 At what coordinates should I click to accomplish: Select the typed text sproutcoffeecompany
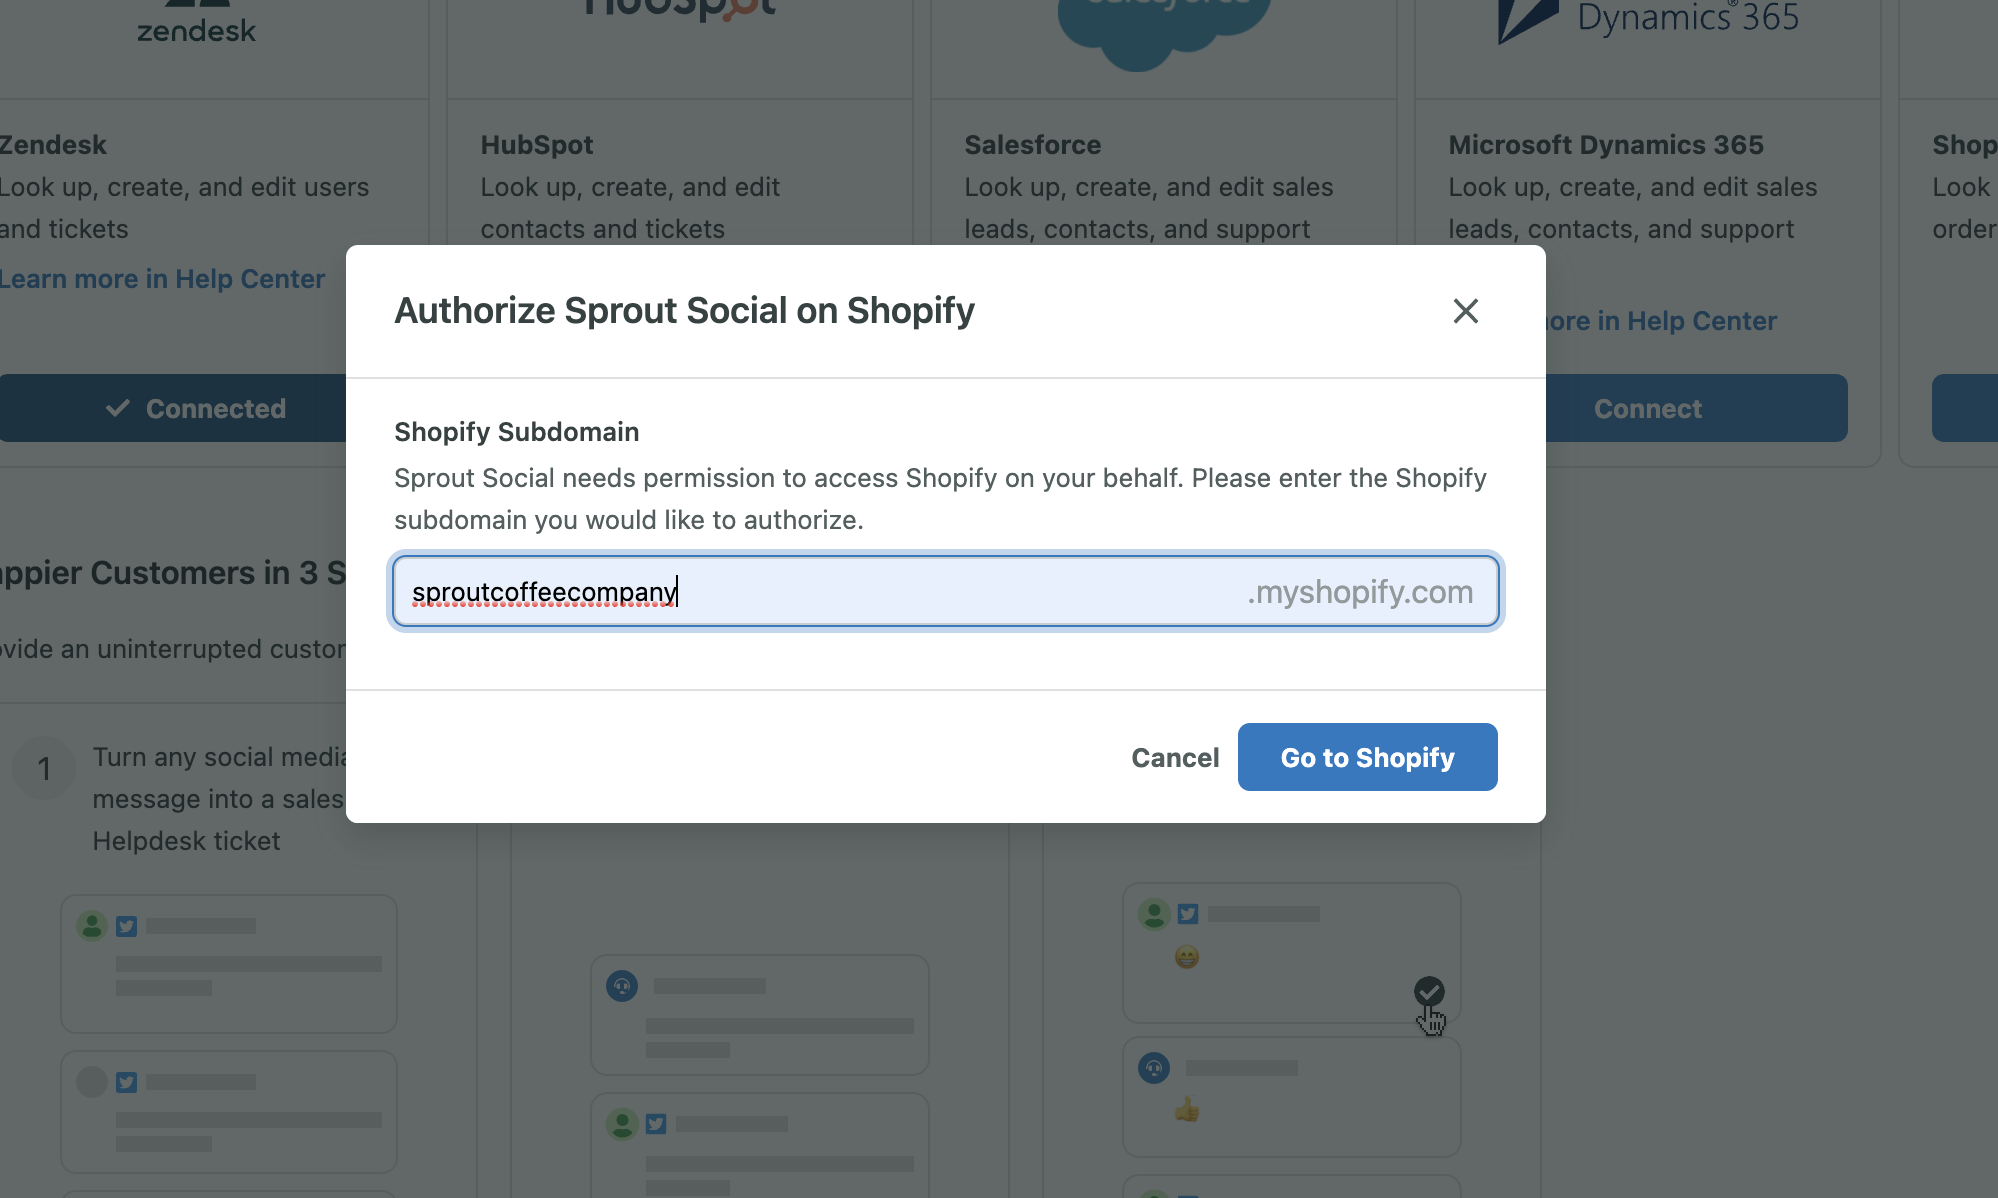coord(543,591)
